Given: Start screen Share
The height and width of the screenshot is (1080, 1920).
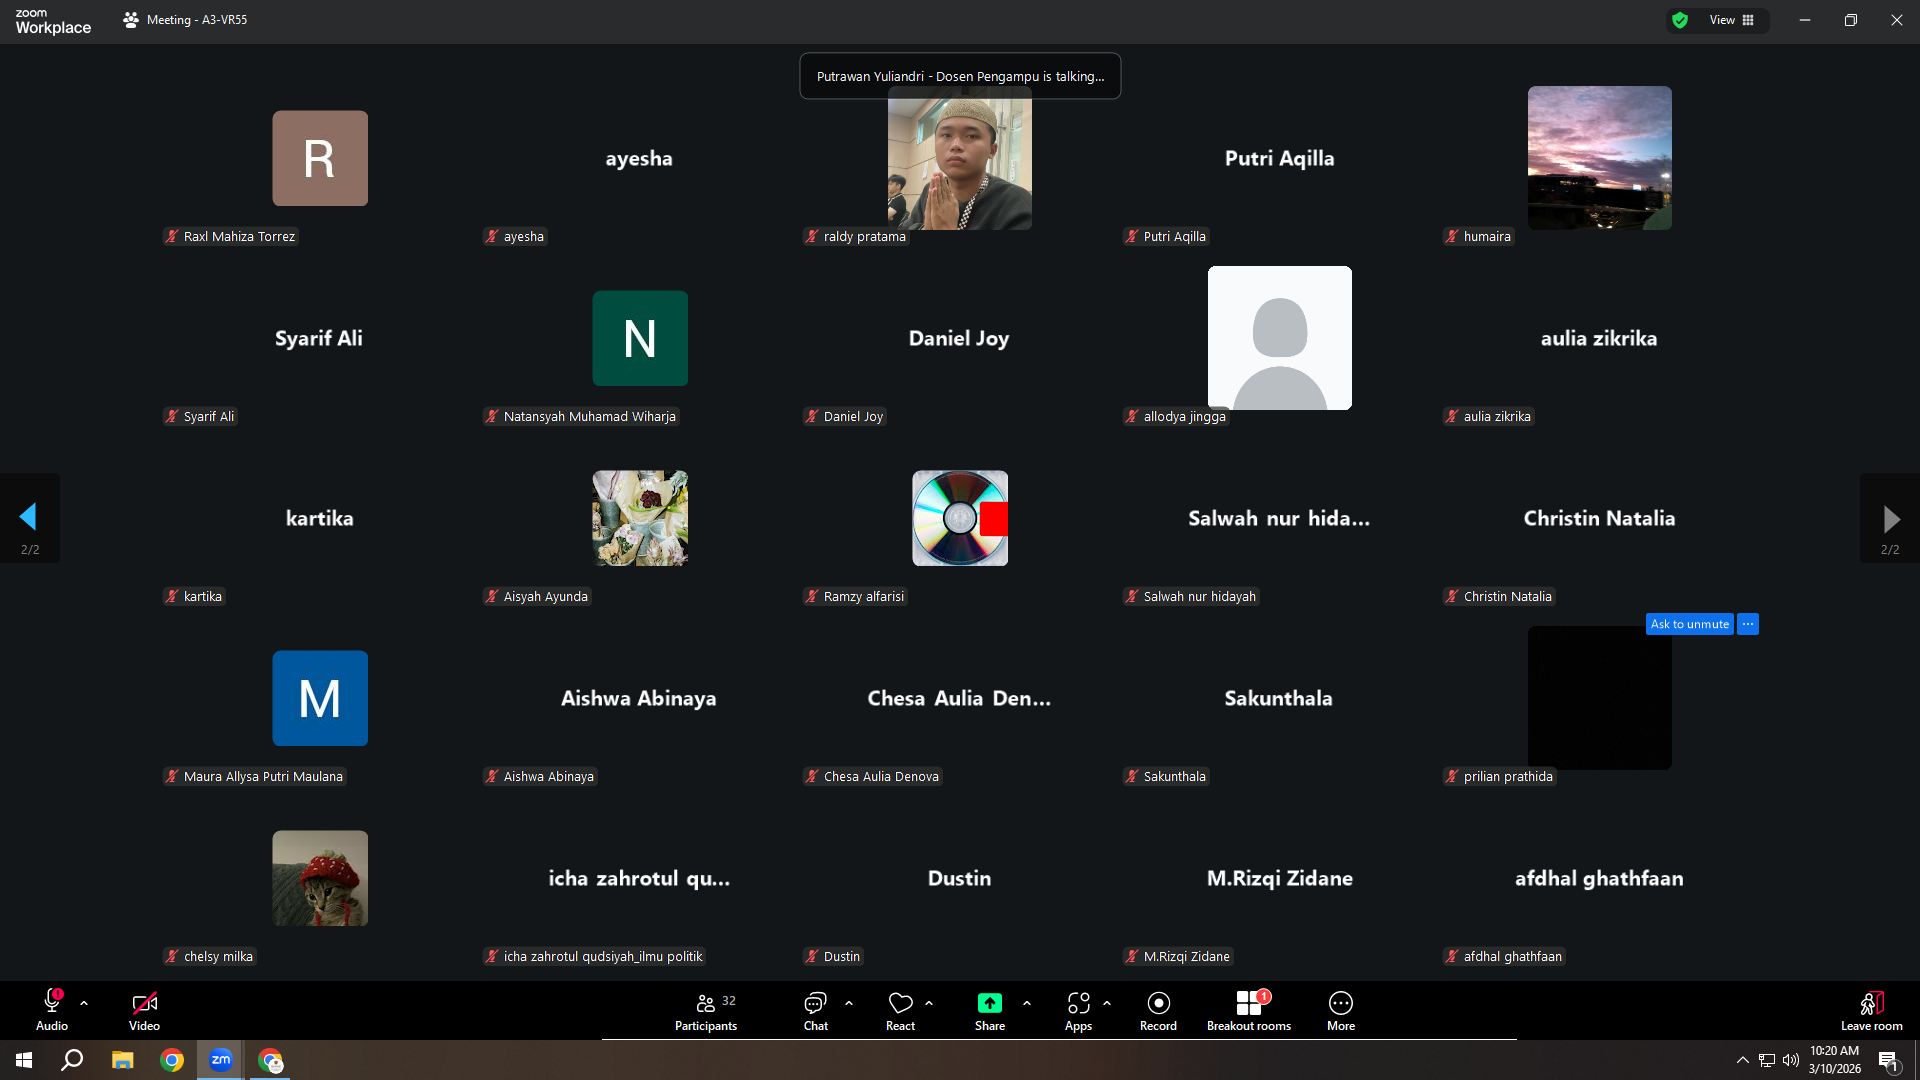Looking at the screenshot, I should [x=989, y=1011].
